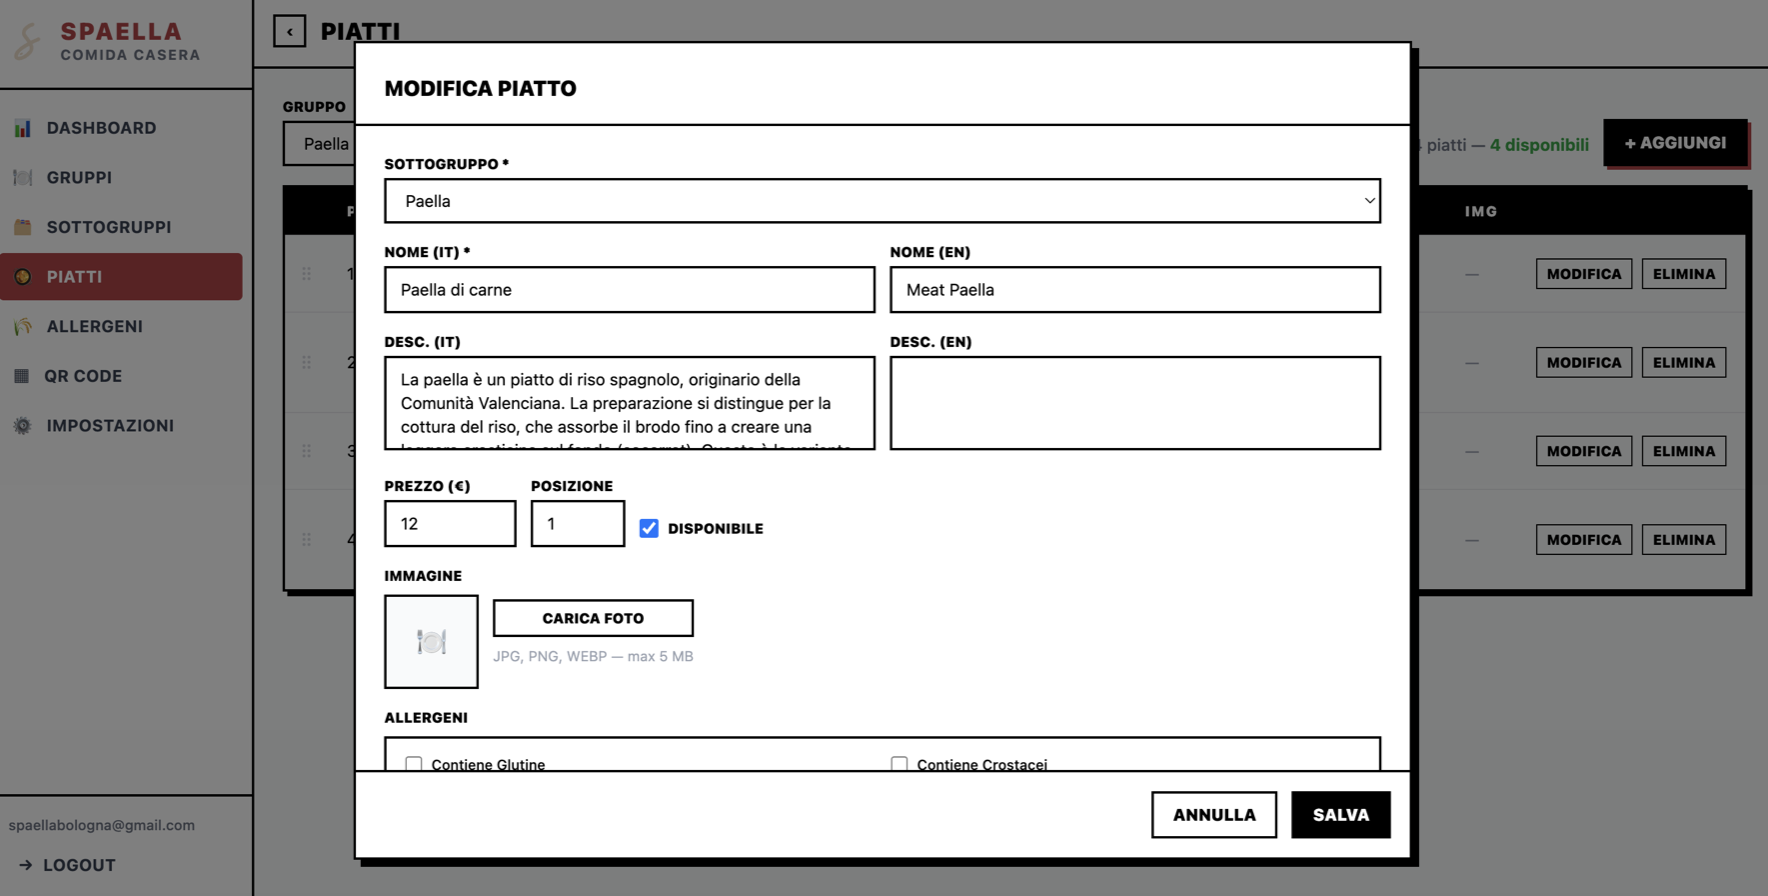
Task: Click the Spaella logo emblem
Action: [x=29, y=41]
